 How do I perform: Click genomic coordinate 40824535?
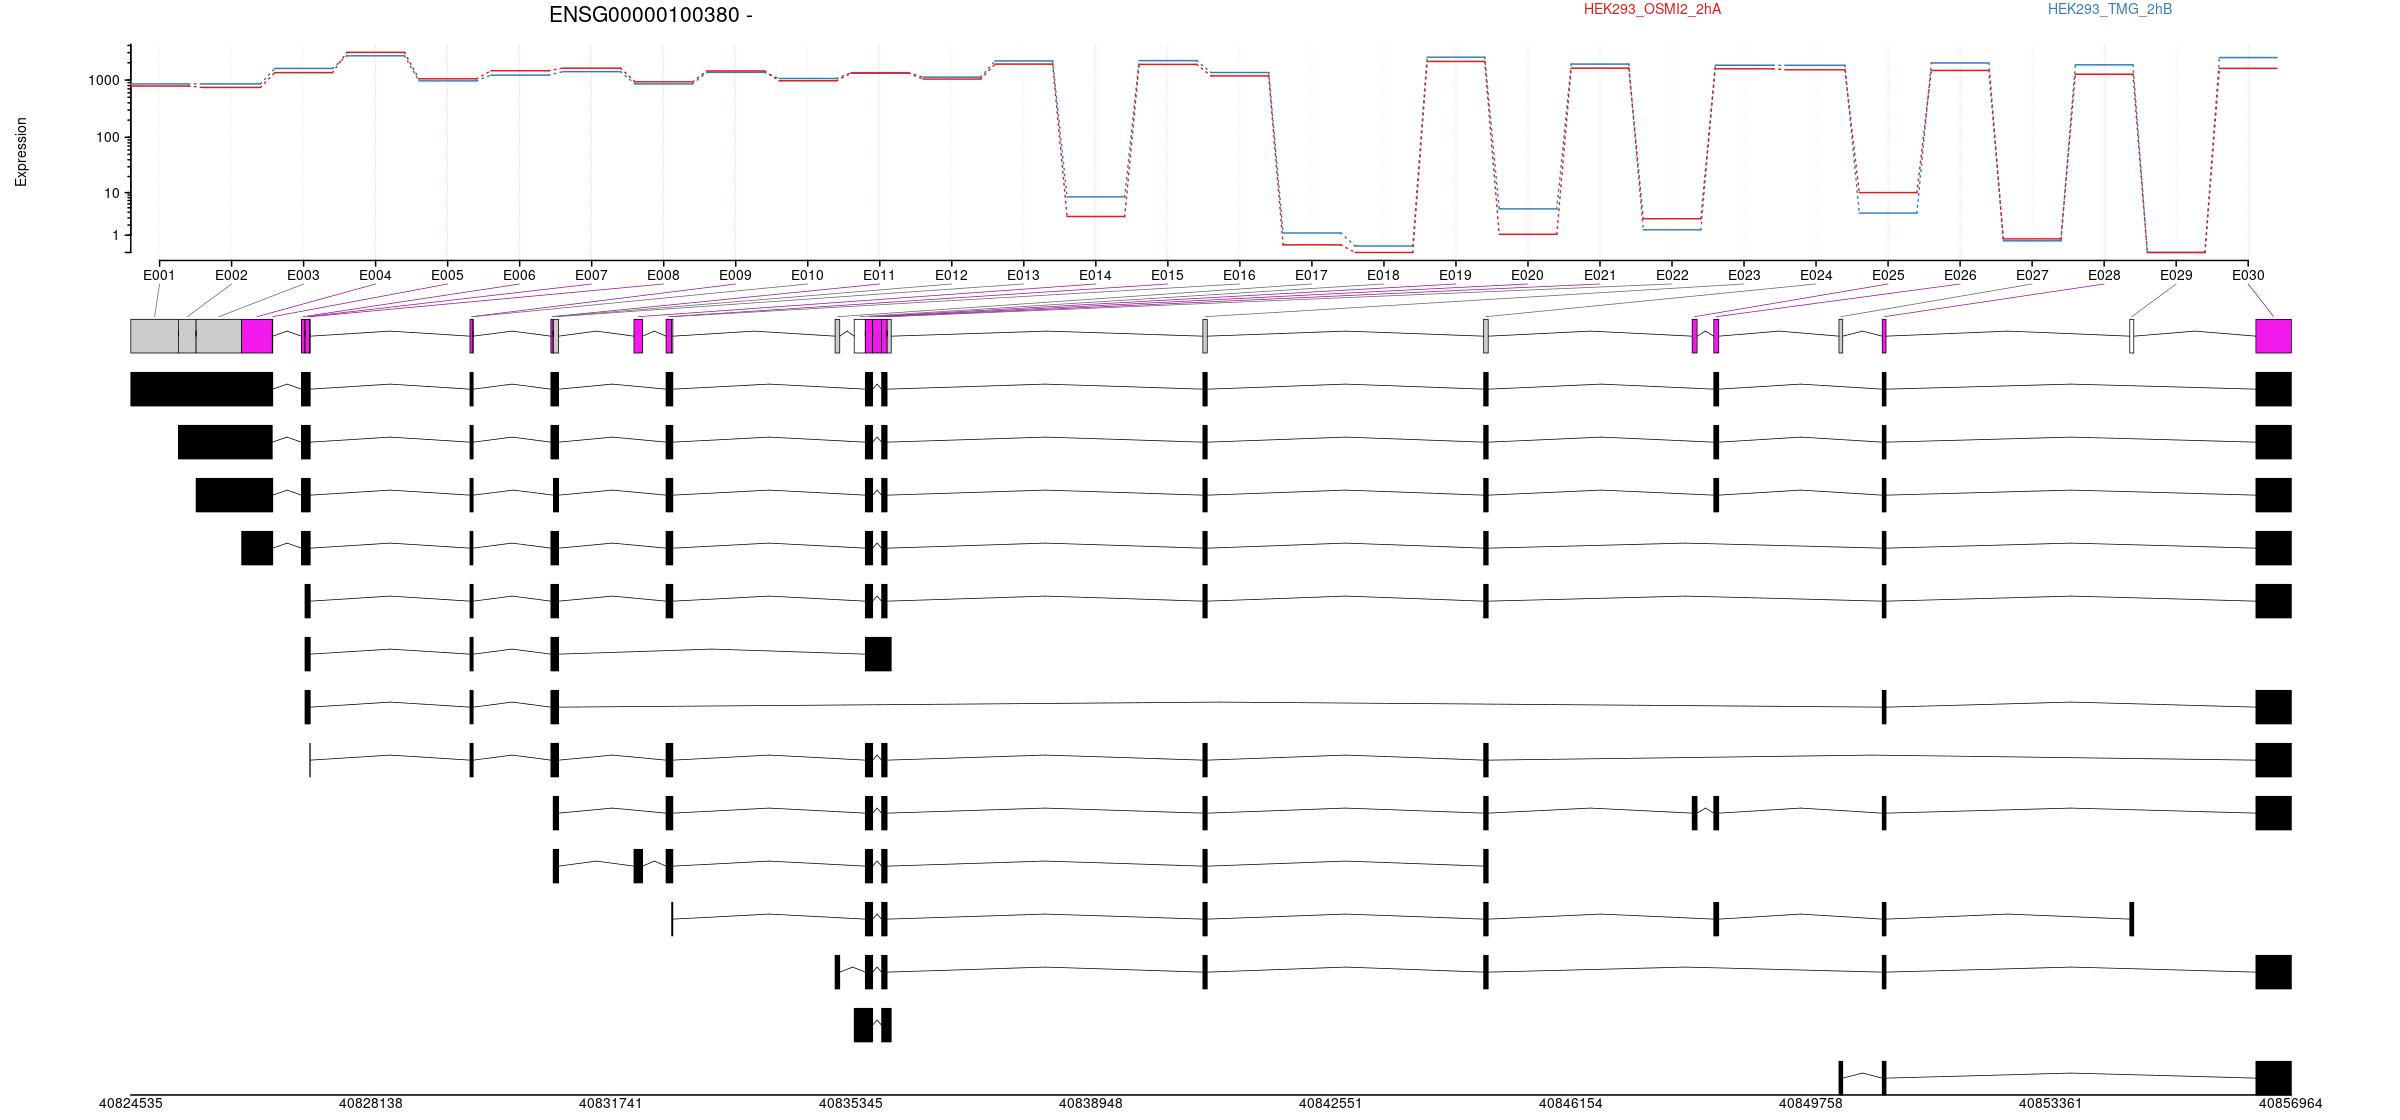click(x=131, y=1104)
